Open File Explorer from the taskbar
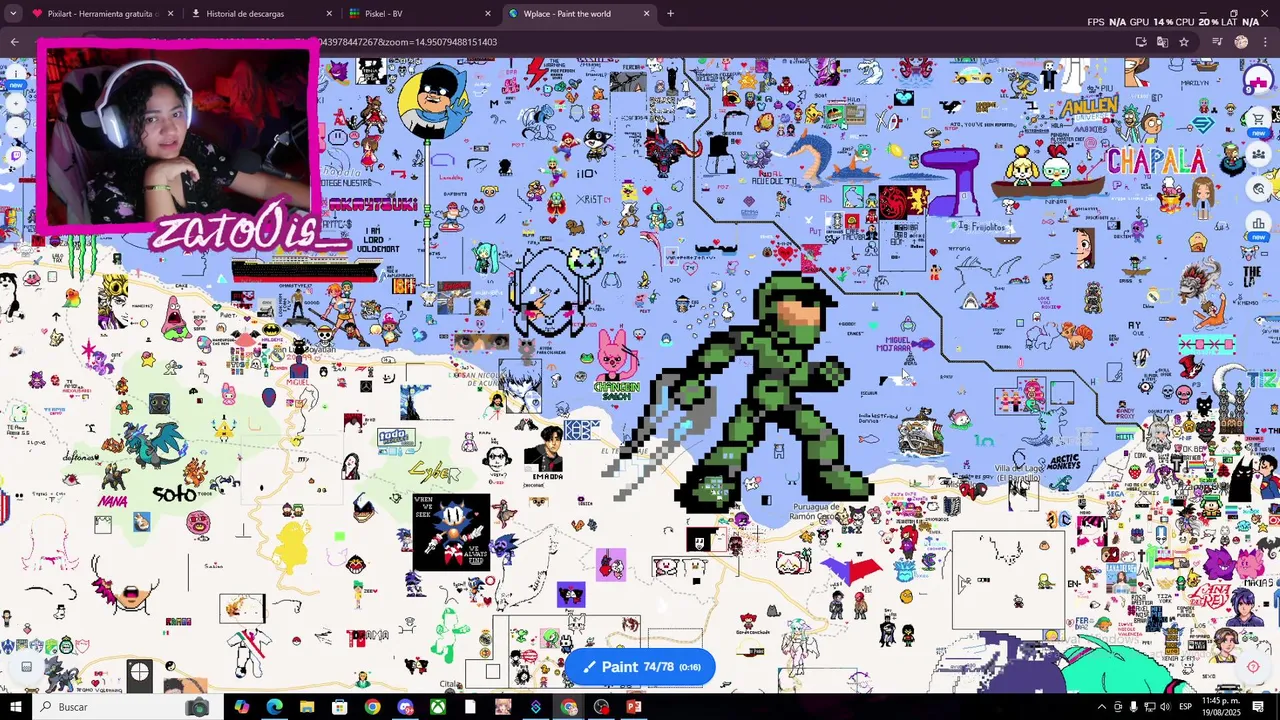Screen dimensions: 1280x720 (x=307, y=707)
